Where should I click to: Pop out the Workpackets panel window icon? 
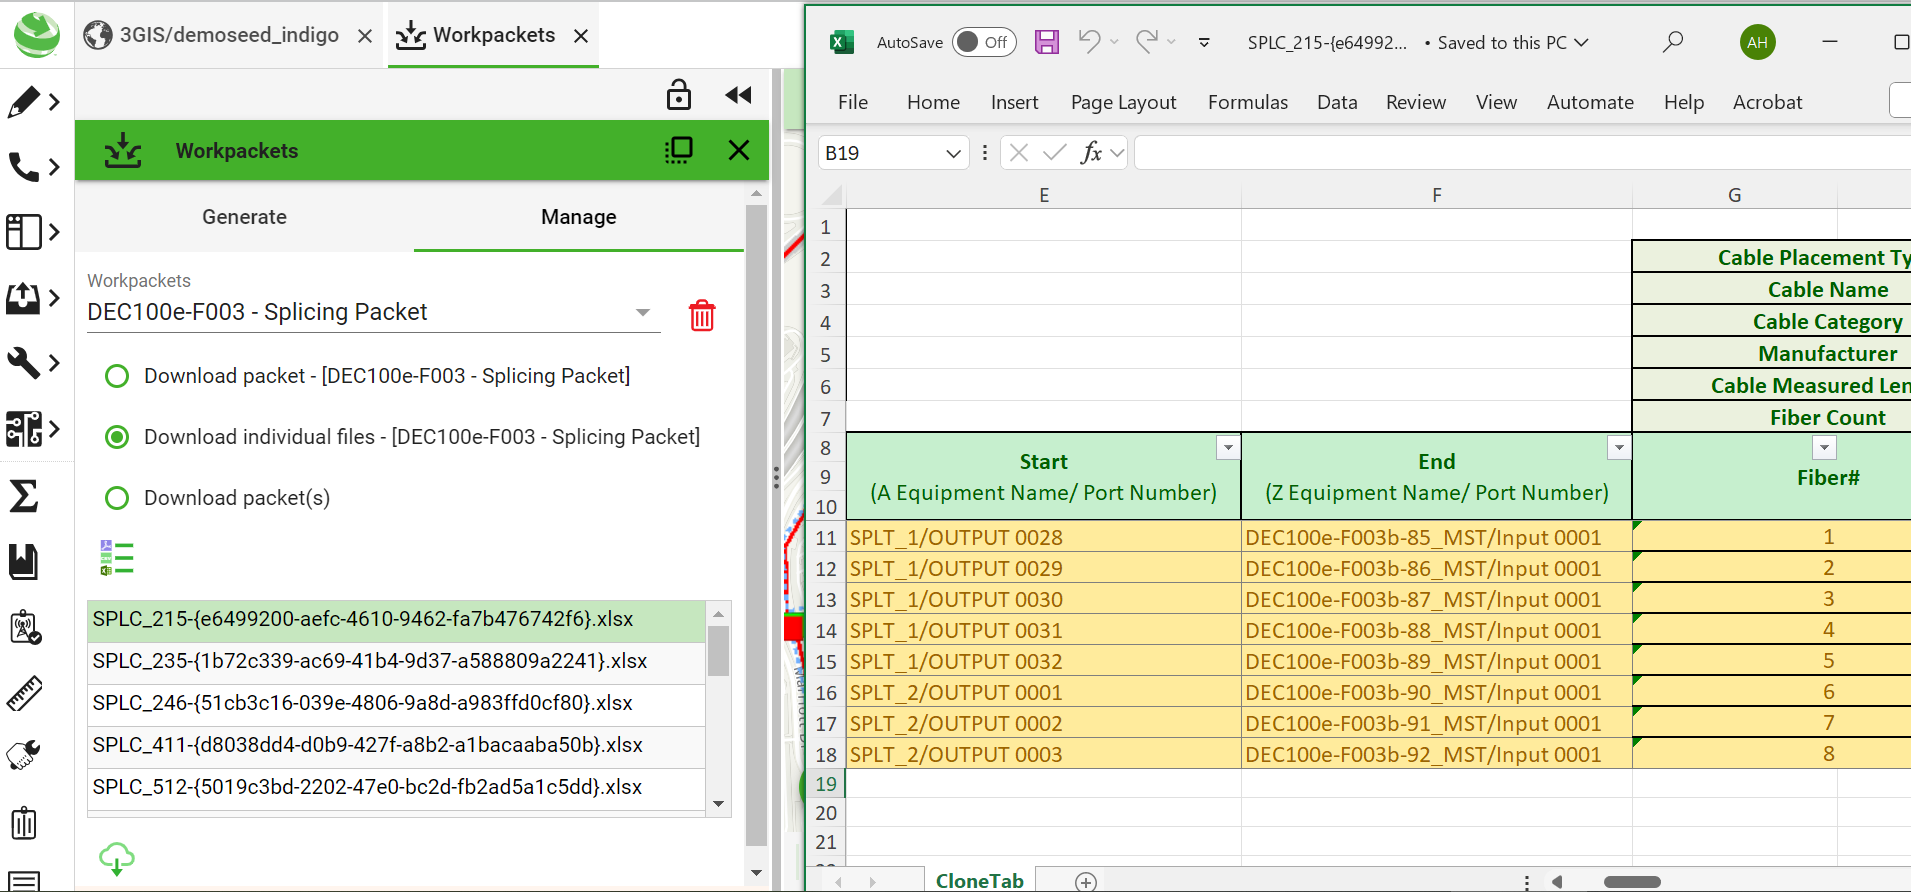coord(679,151)
